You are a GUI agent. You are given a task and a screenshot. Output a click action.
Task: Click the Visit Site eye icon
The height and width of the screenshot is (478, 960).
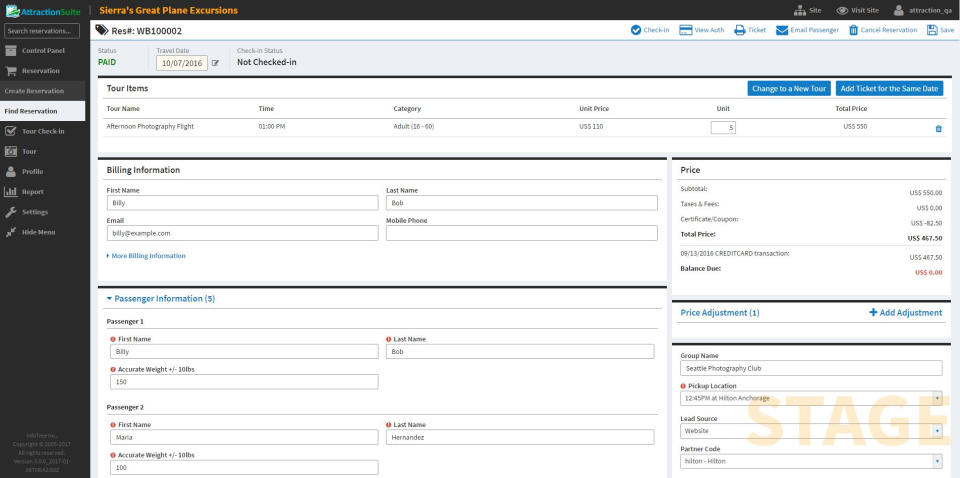[x=842, y=10]
